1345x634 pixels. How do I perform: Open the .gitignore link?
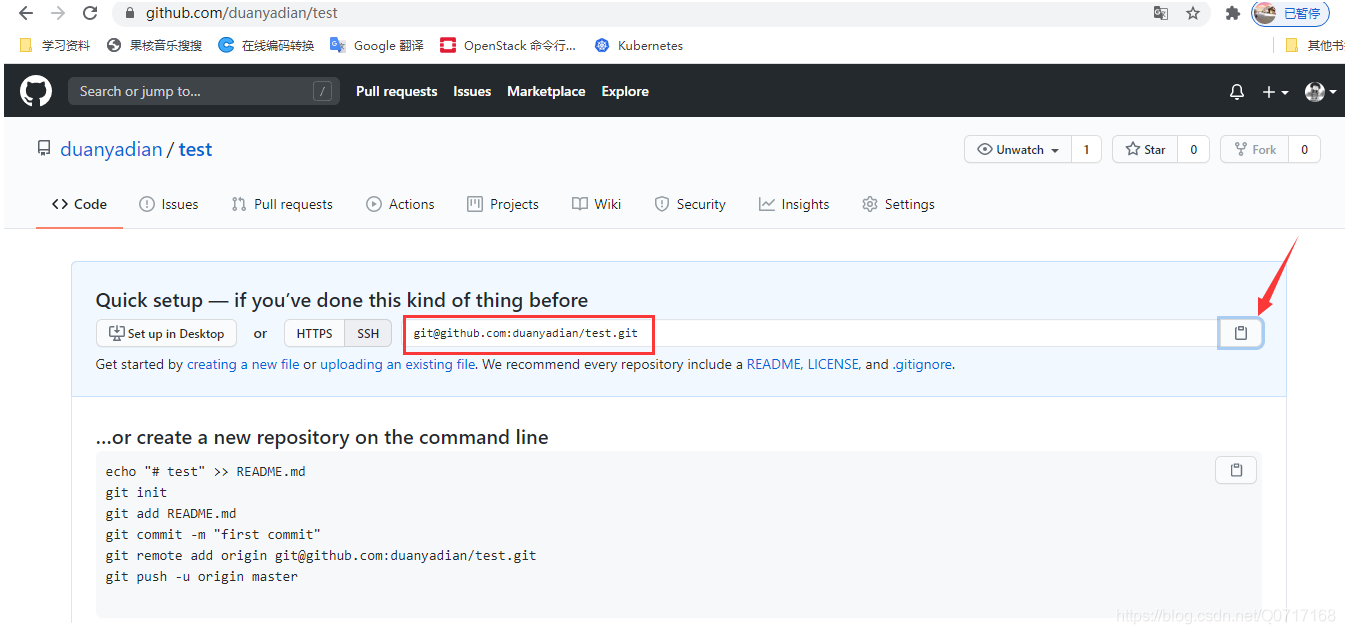pos(923,364)
